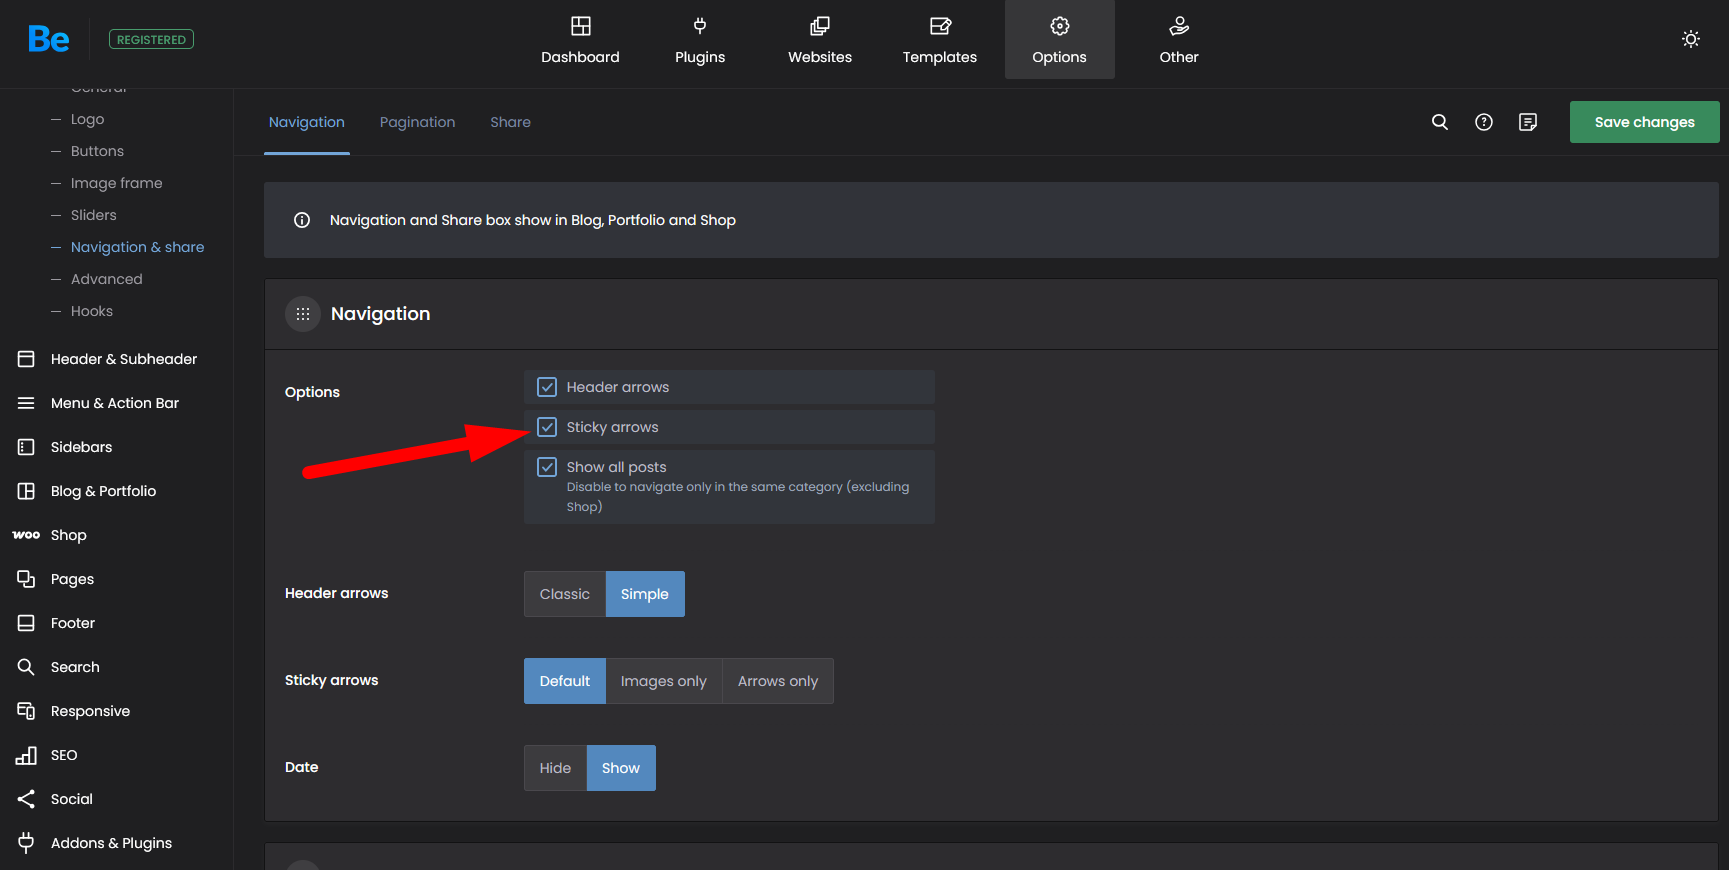Go to the Plugins section

click(699, 40)
